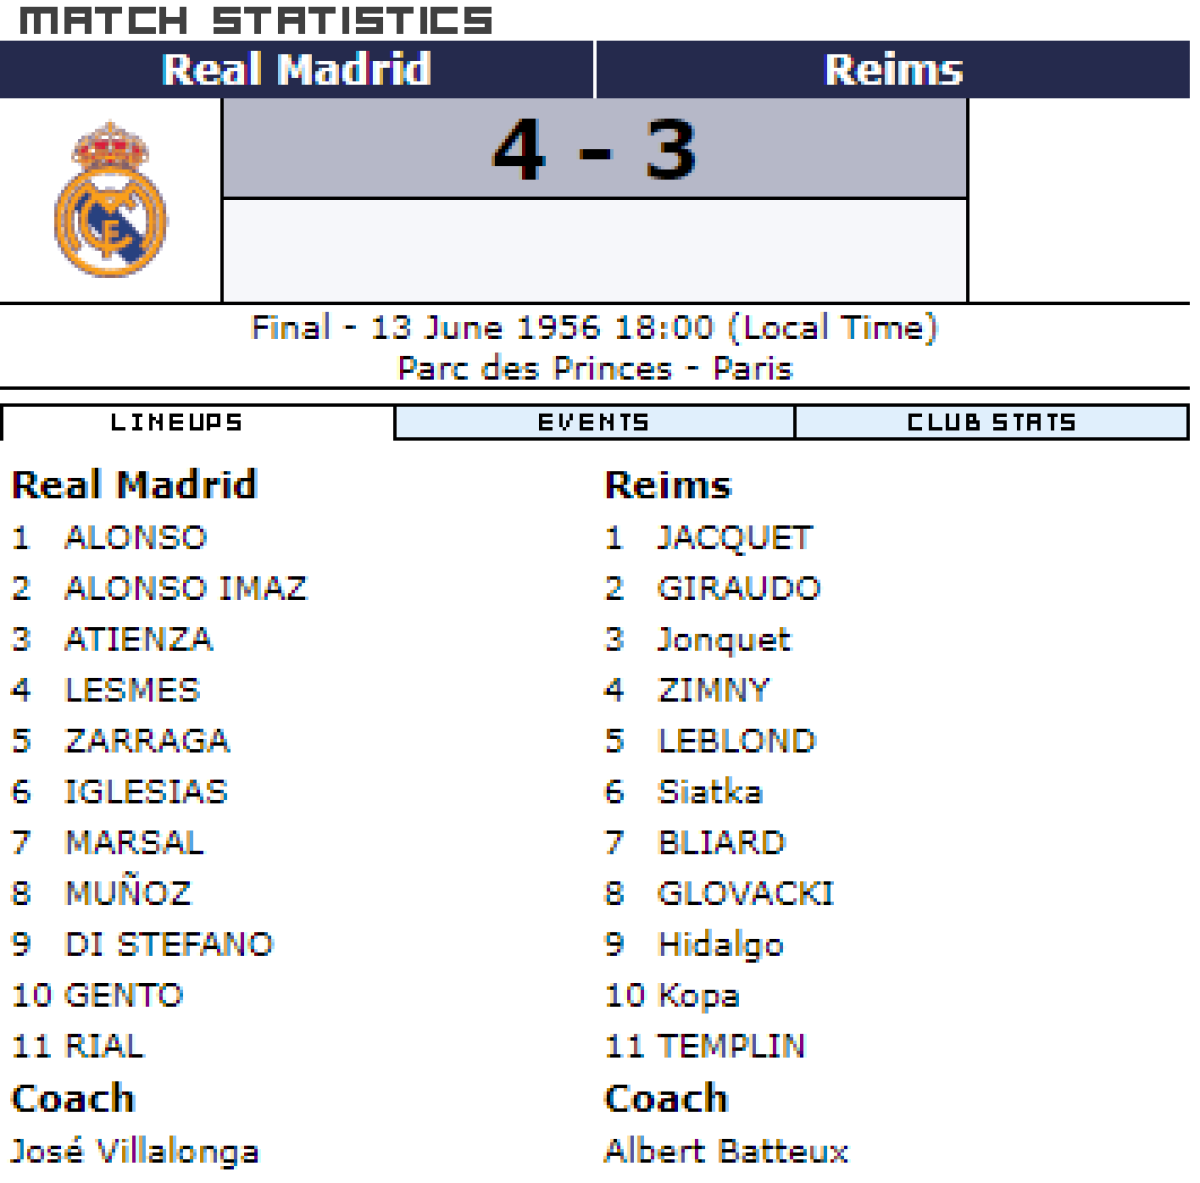The height and width of the screenshot is (1183, 1200).
Task: Click the Reims header name
Action: (893, 70)
